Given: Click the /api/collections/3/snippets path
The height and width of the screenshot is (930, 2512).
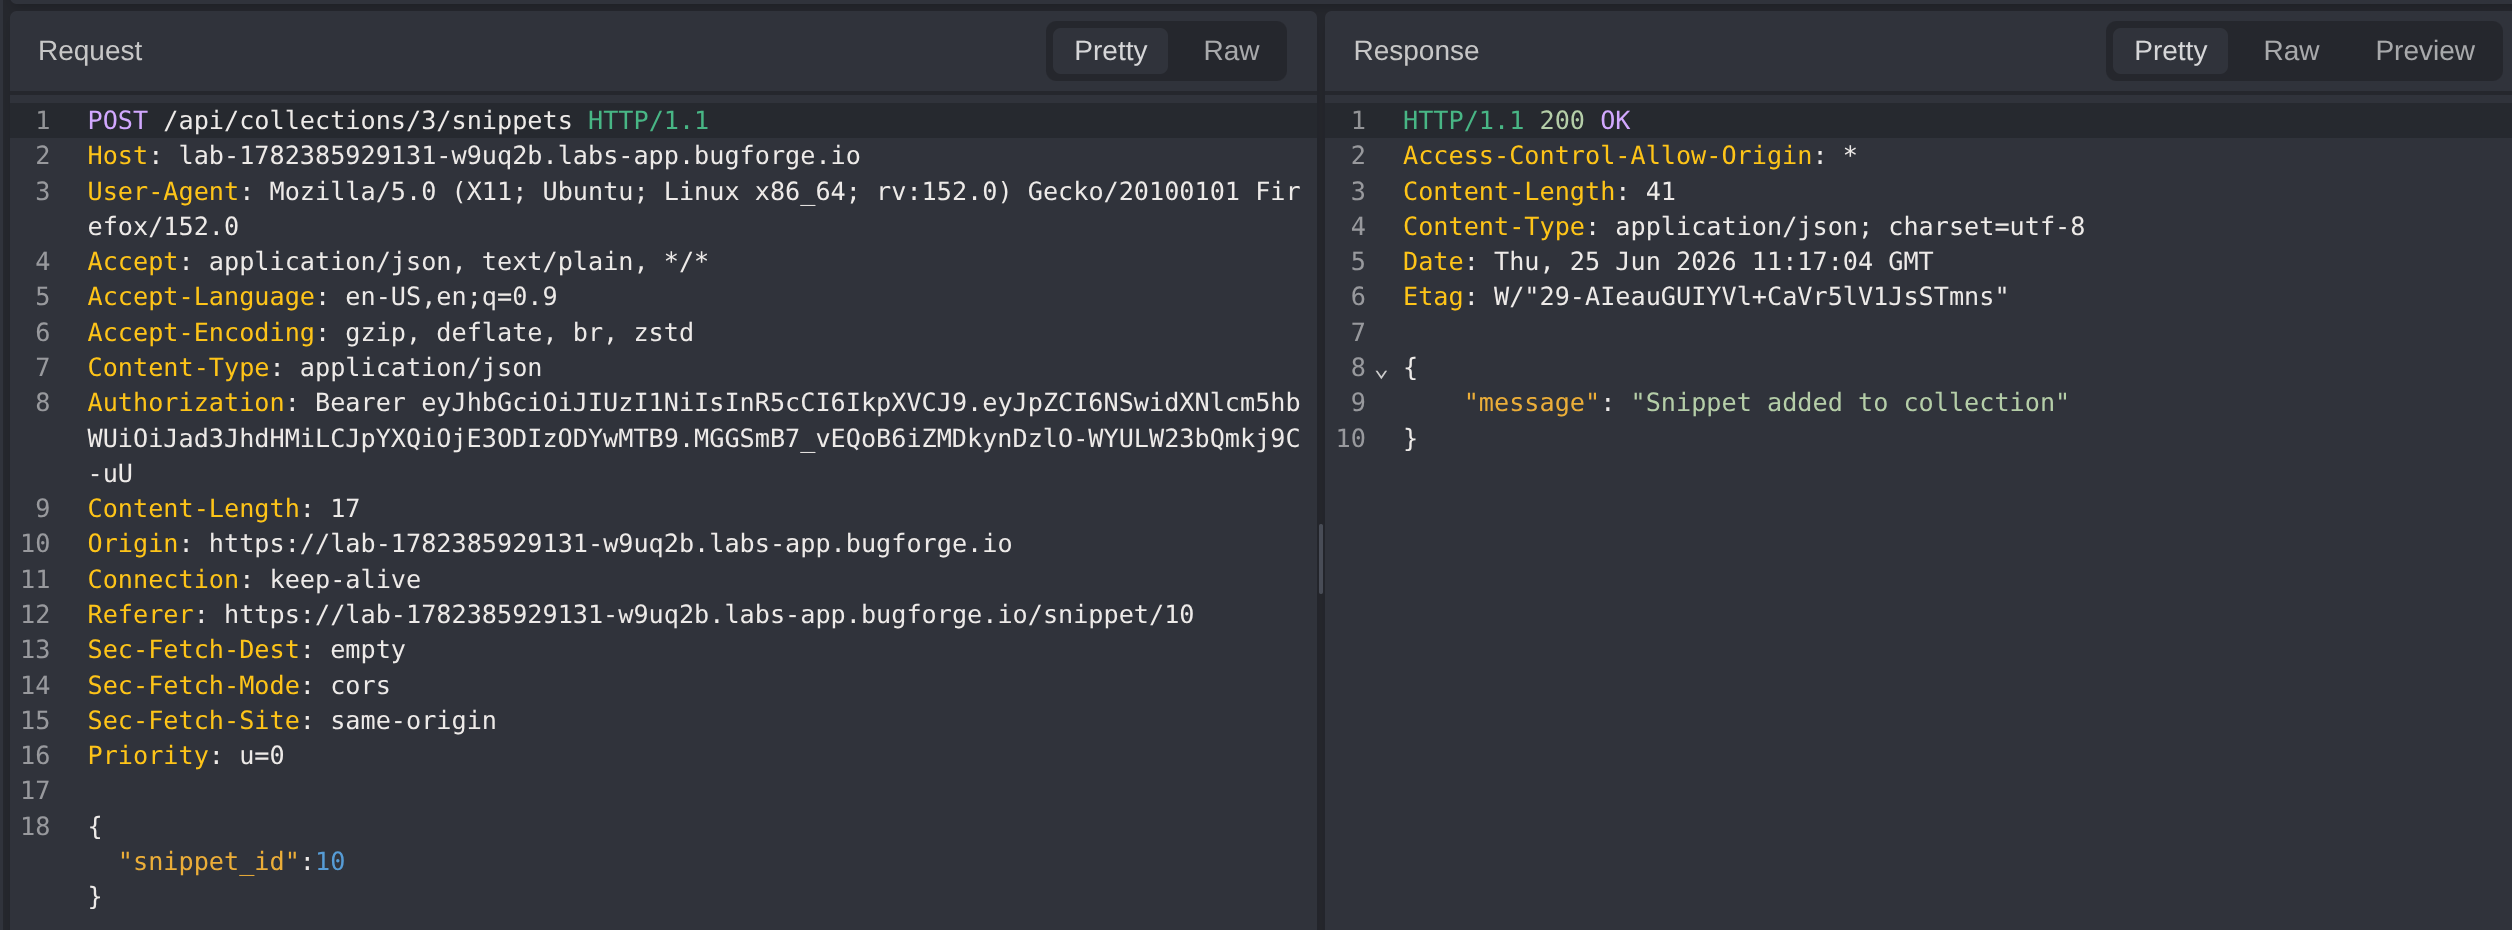Looking at the screenshot, I should tap(368, 121).
